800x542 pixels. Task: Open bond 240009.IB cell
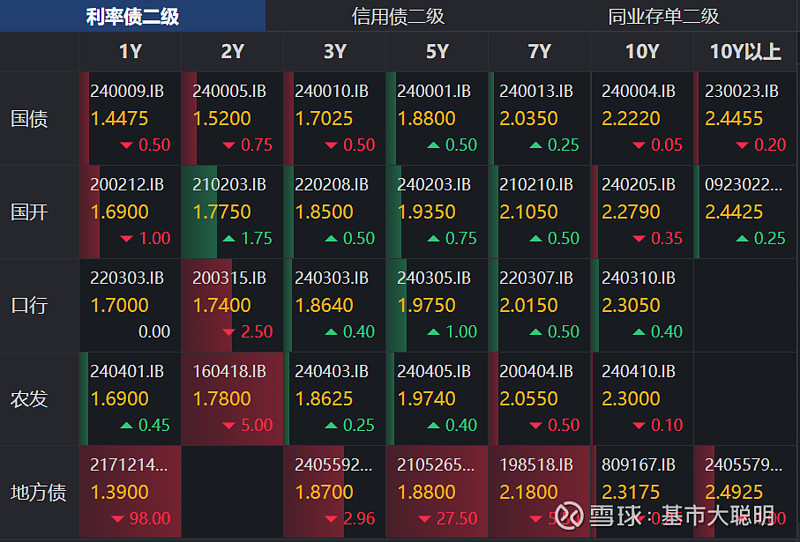click(x=130, y=118)
